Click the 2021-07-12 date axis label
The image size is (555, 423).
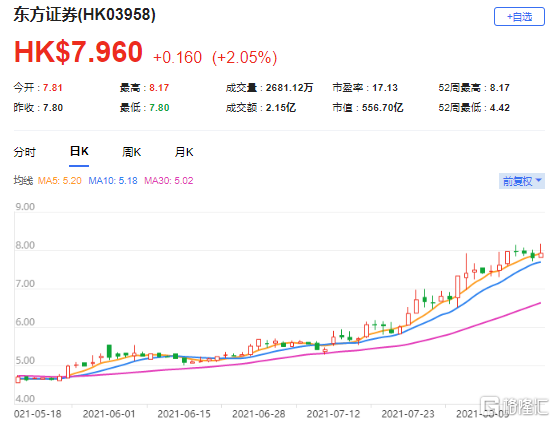click(333, 414)
